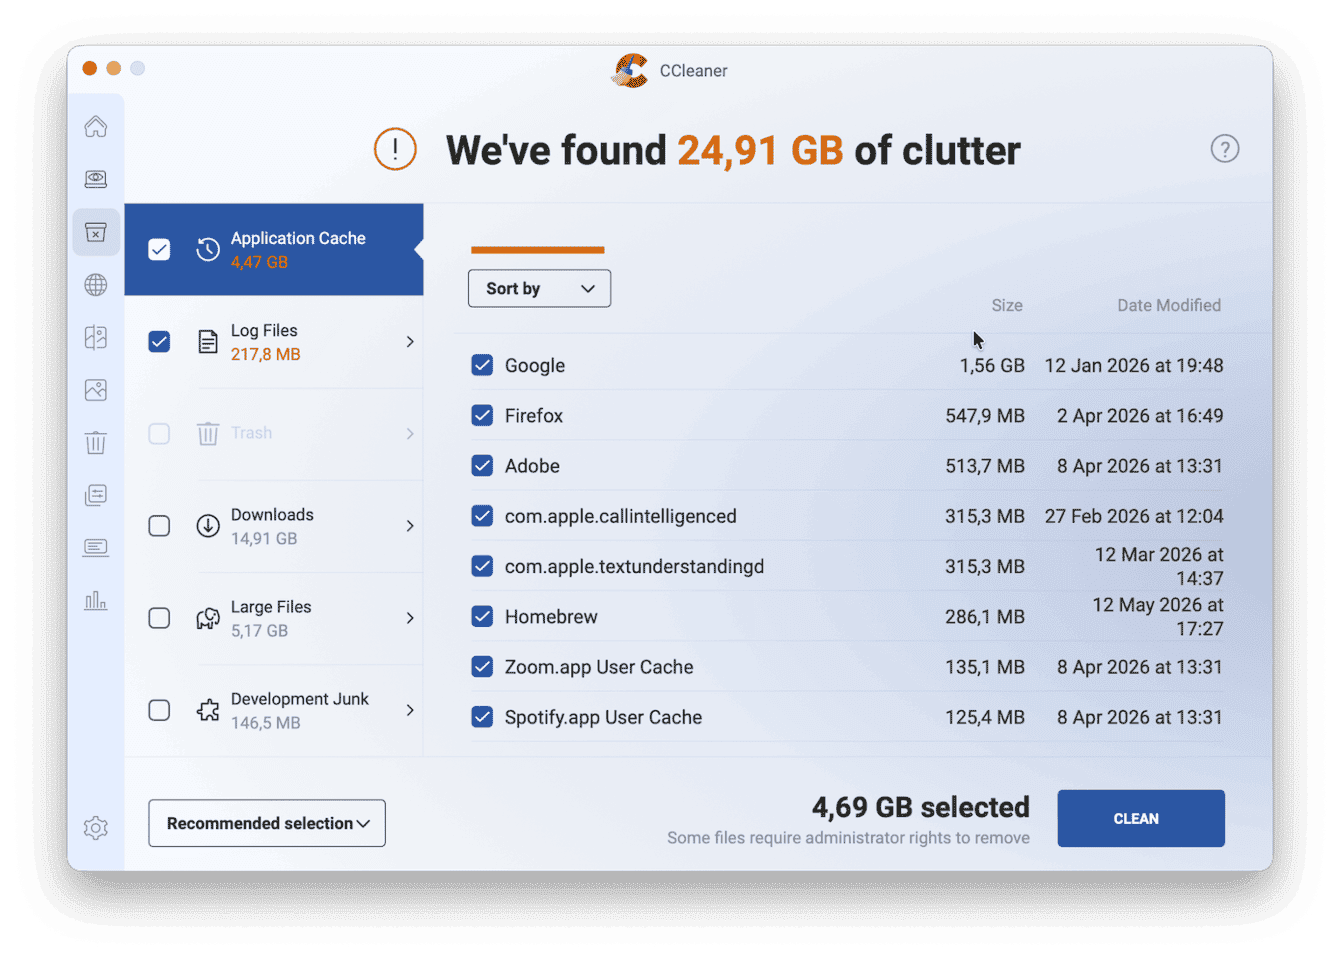This screenshot has height=960, width=1340.
Task: Check the Development Junk category checkbox
Action: click(x=159, y=710)
